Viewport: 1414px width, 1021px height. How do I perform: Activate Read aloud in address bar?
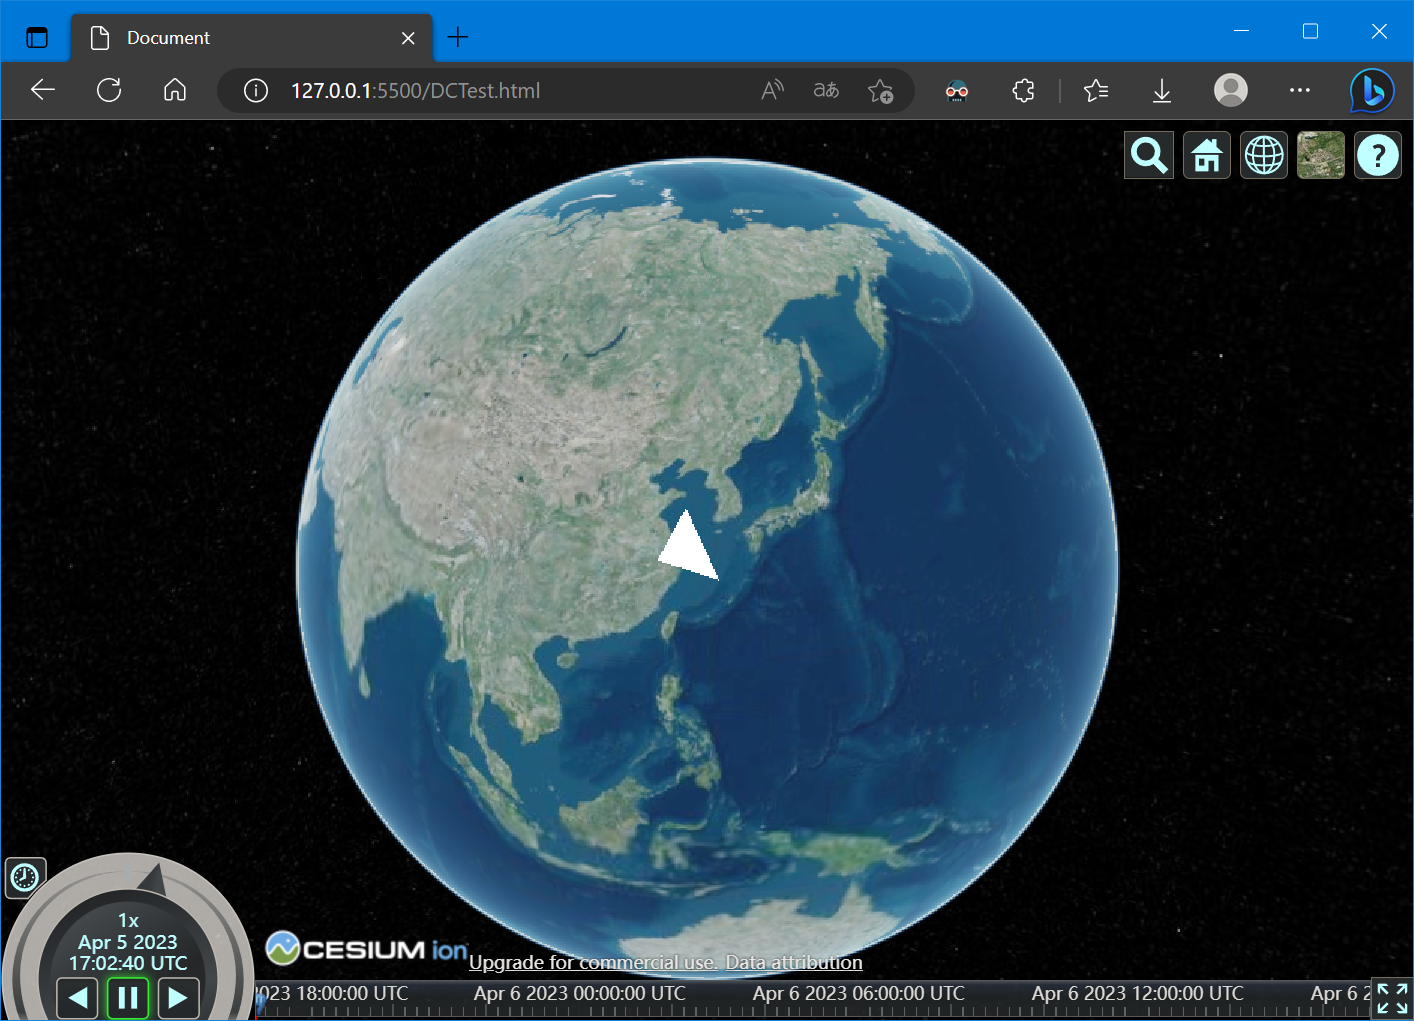click(x=772, y=91)
